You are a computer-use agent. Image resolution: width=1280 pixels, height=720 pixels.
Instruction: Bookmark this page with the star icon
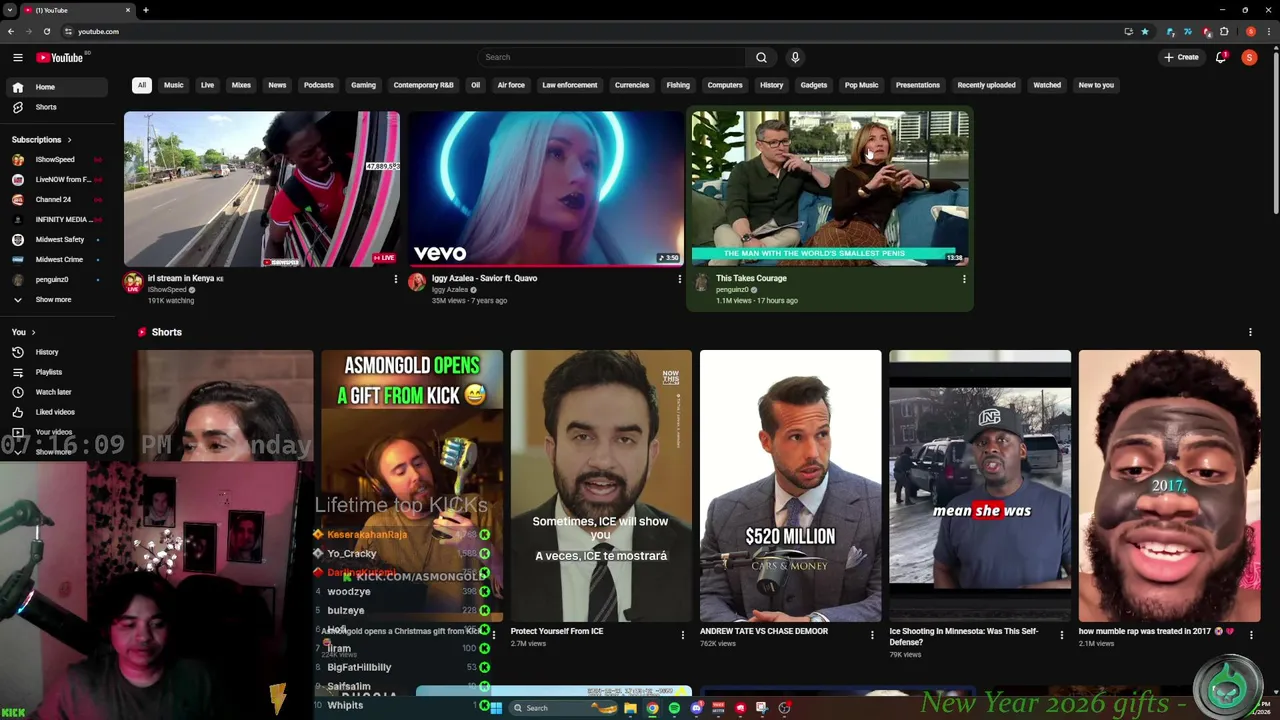pos(1145,31)
